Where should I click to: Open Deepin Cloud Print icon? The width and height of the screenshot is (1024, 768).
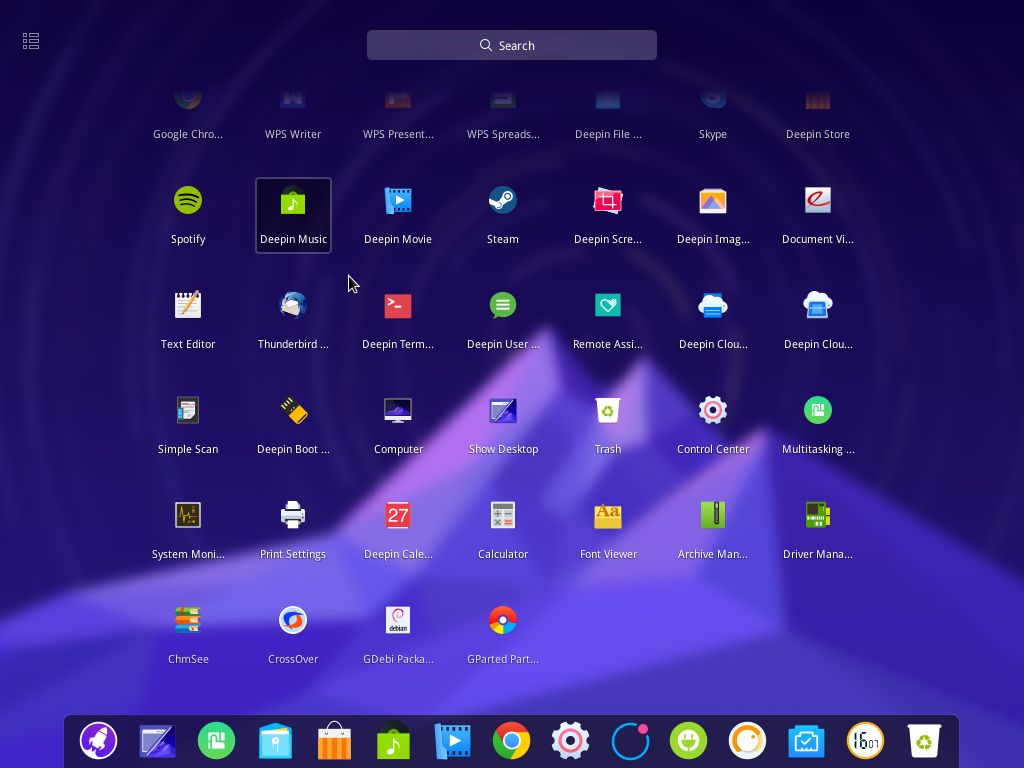coord(712,305)
